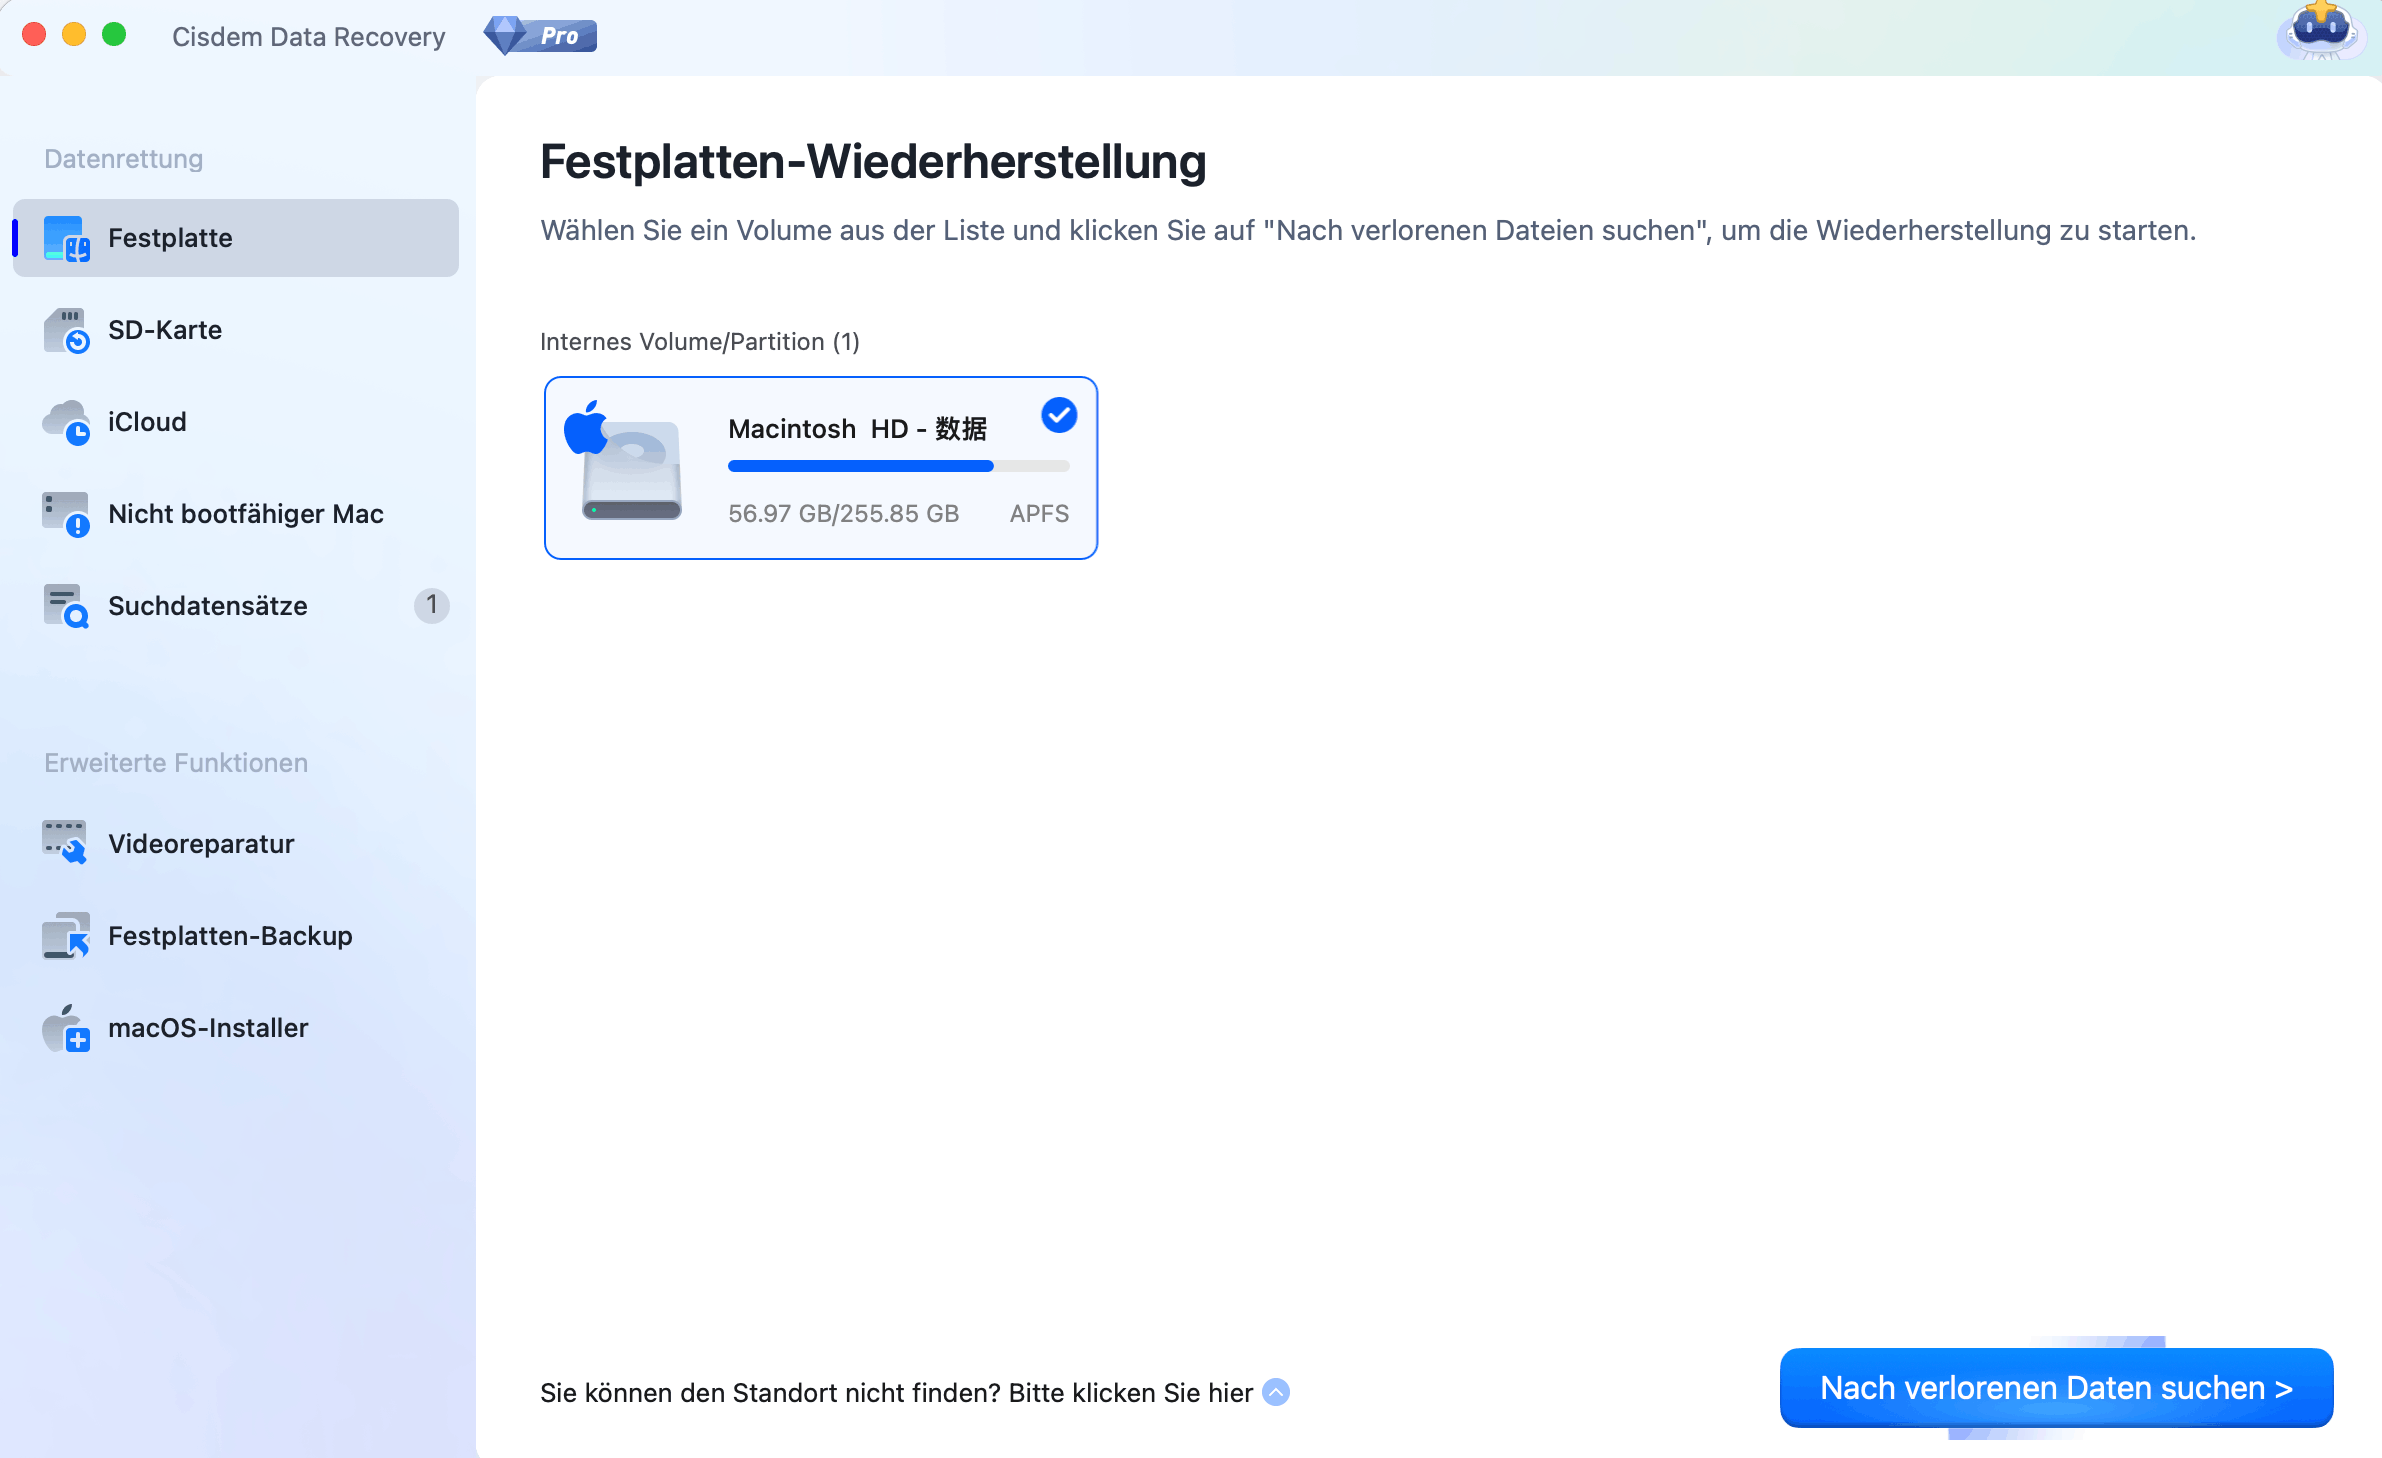This screenshot has height=1458, width=2382.
Task: Click Nach verlorenen Daten suchen button
Action: (2055, 1388)
